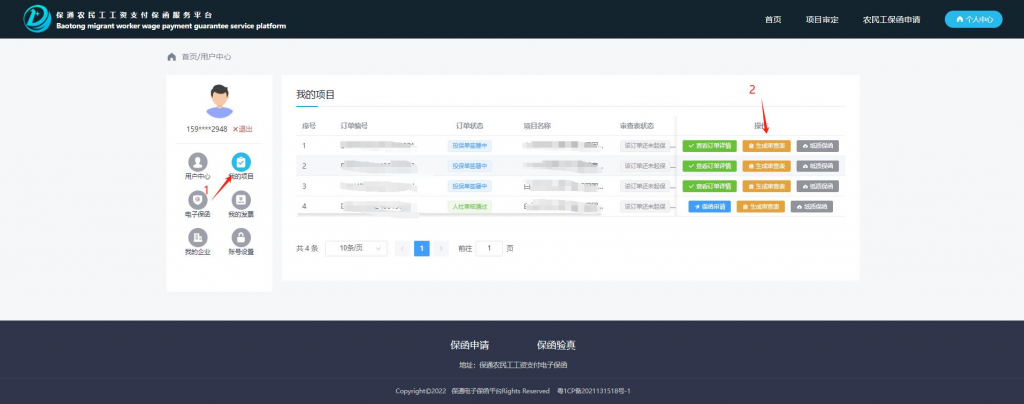
Task: Click the home icon in the breadcrumb
Action: [172, 57]
